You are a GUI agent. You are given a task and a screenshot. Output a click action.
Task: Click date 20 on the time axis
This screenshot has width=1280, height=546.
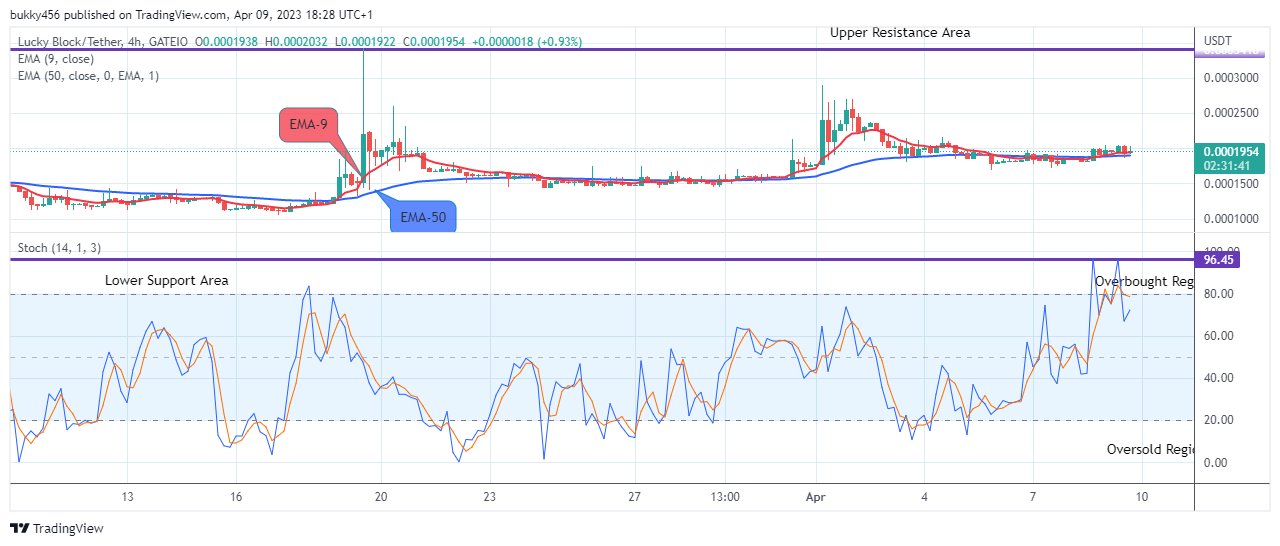[381, 497]
